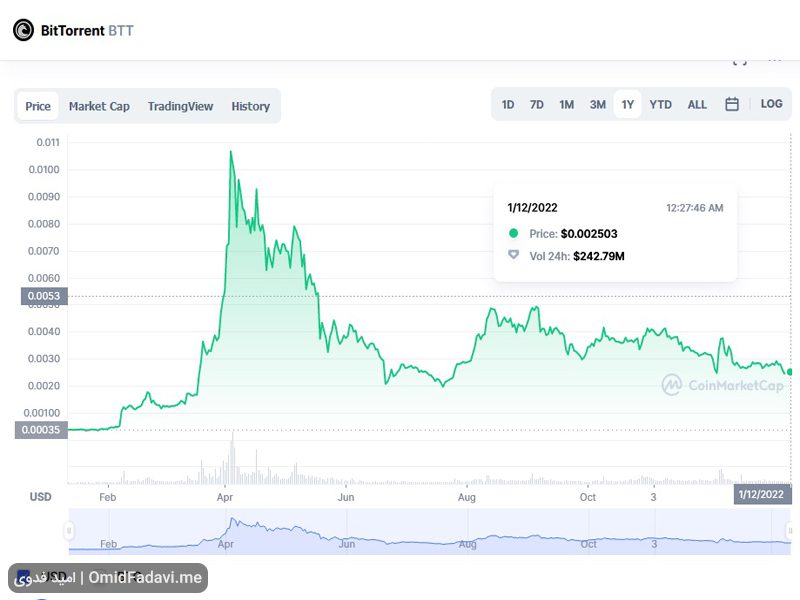Click the BitTorrent BTT heading text
The image size is (800, 600).
point(87,31)
